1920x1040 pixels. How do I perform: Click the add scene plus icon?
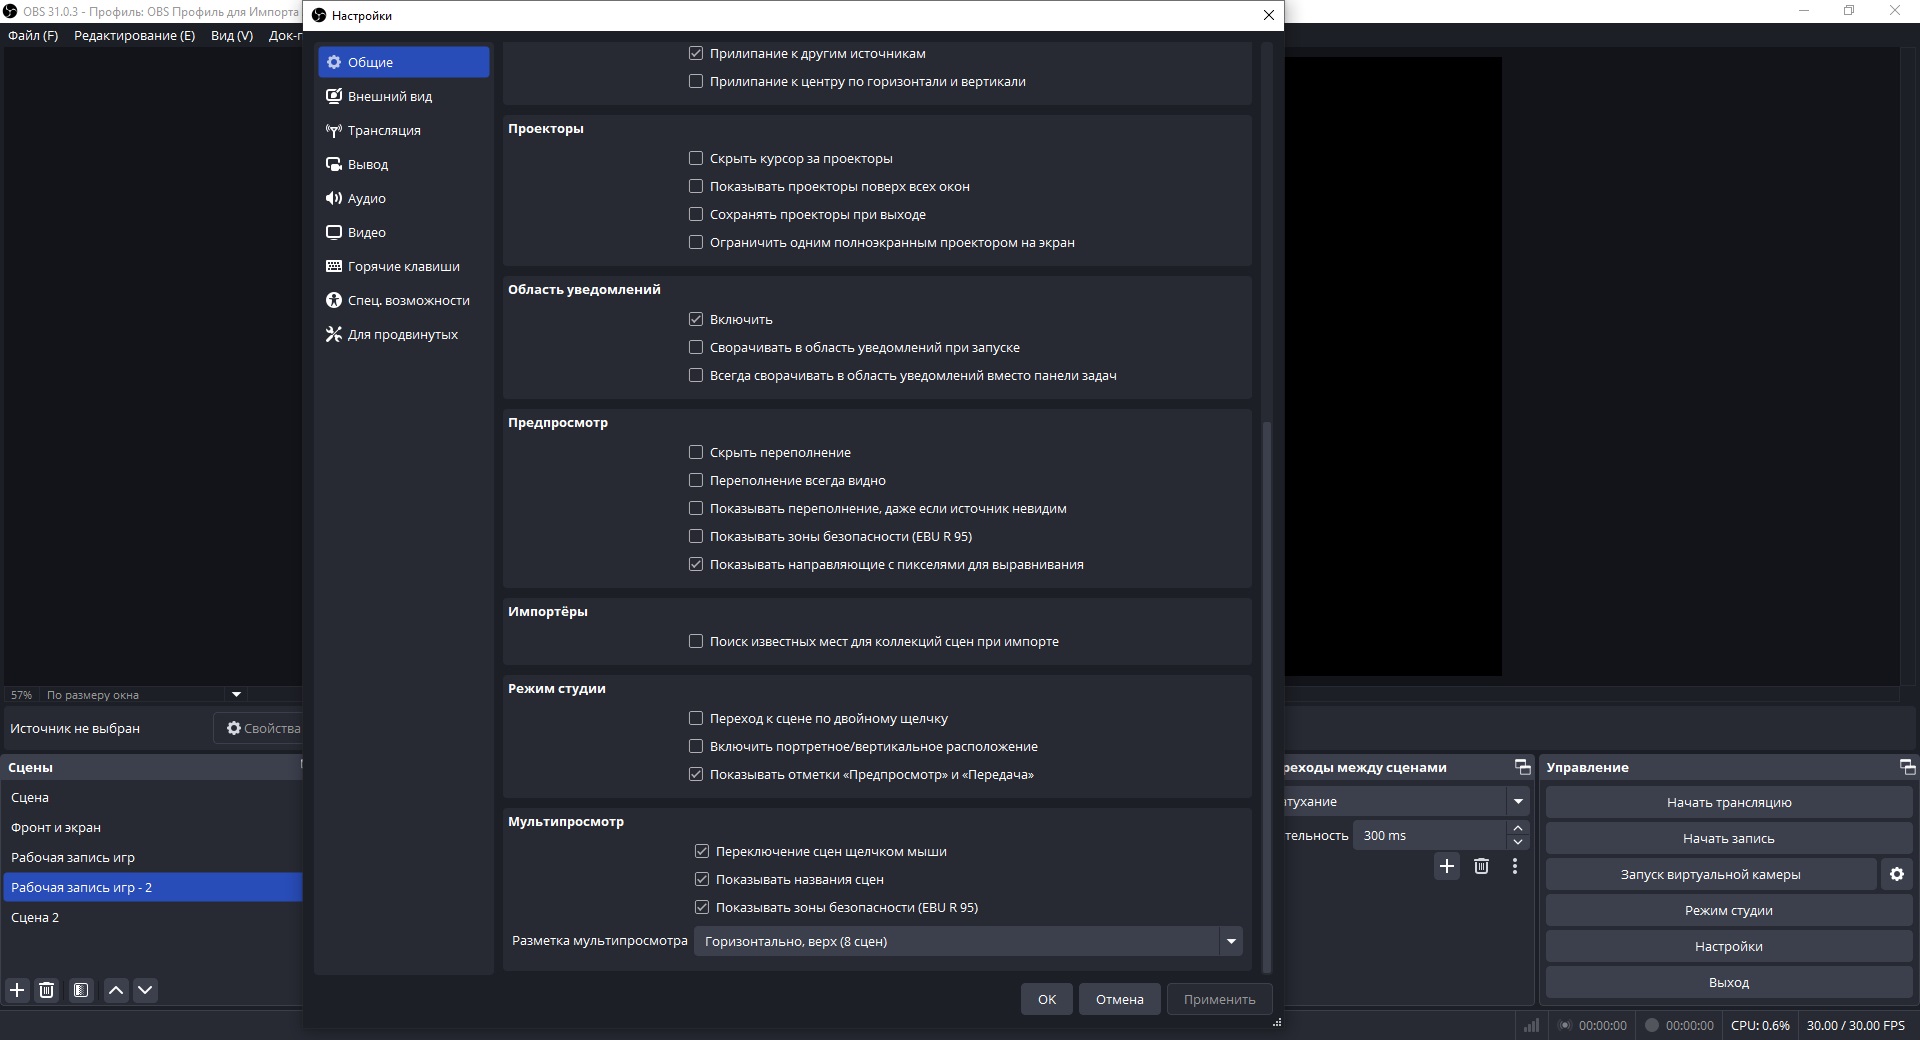[17, 990]
